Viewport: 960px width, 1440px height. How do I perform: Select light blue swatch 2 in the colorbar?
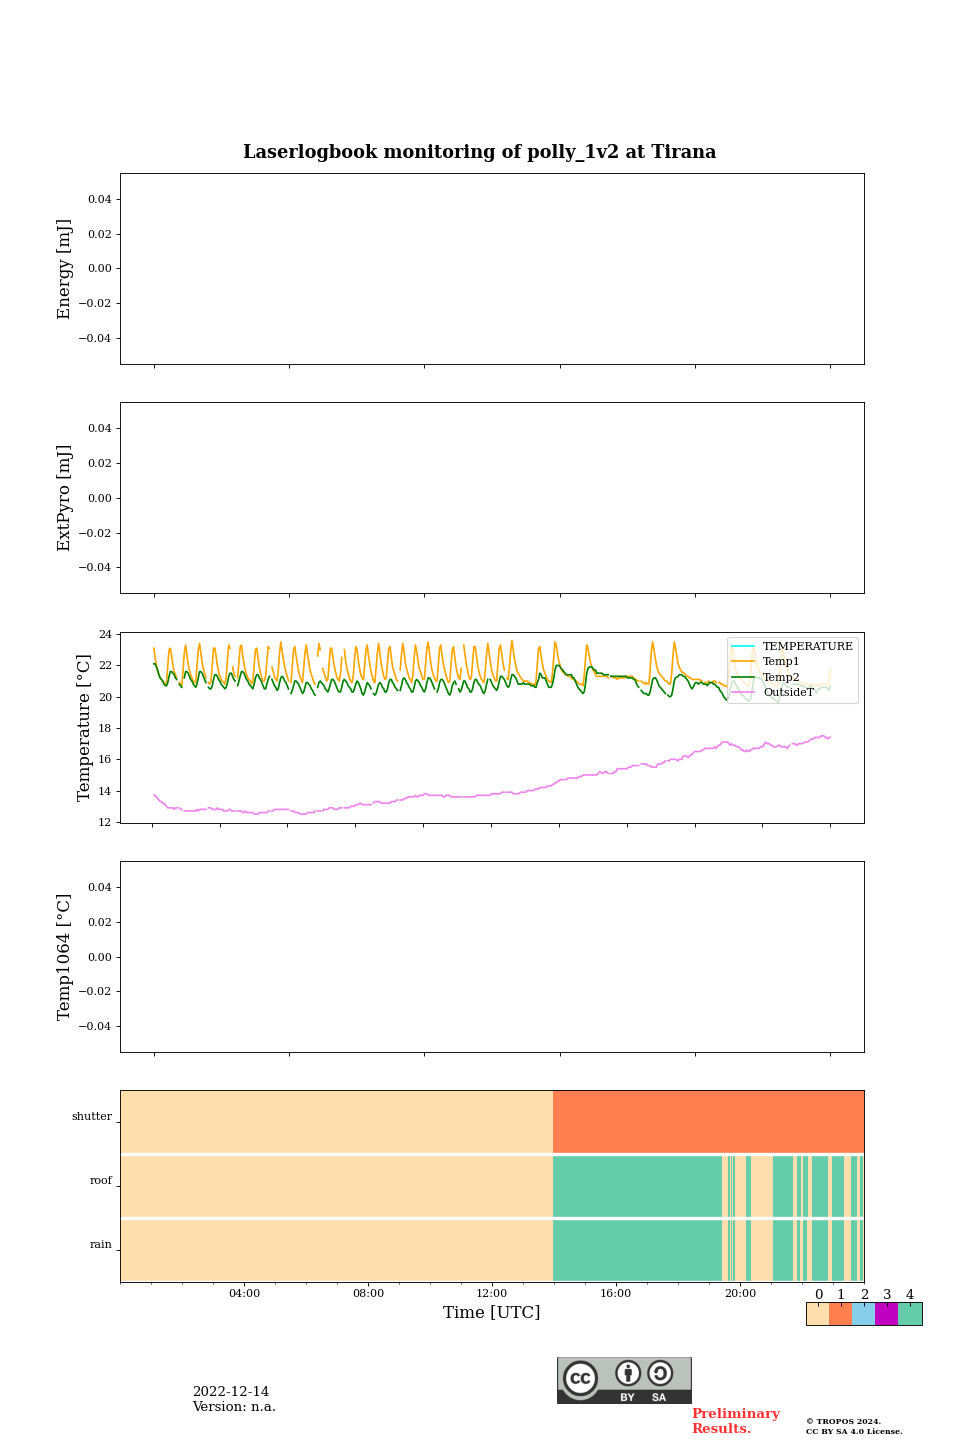[863, 1314]
